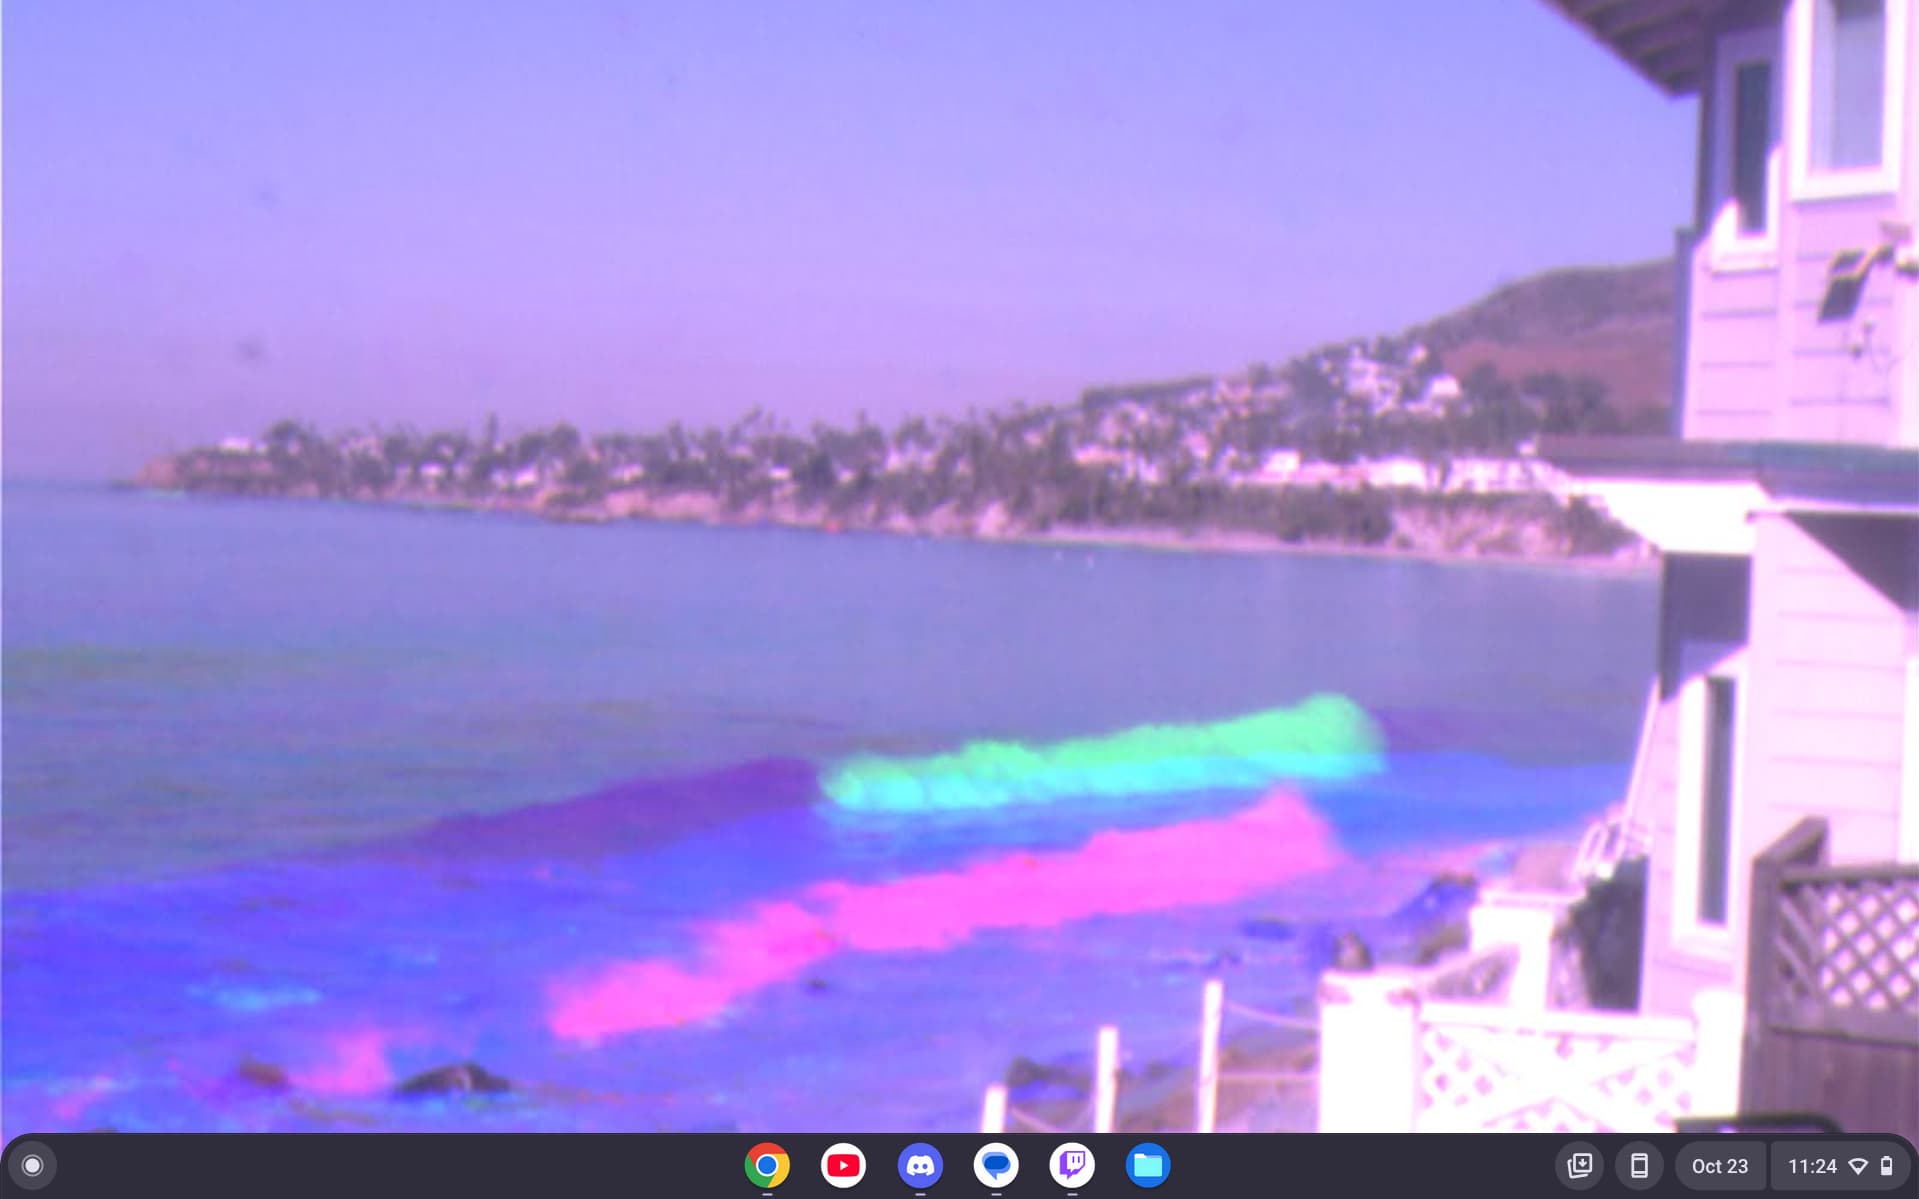Viewport: 1919px width, 1199px height.
Task: Launch the Twitch app
Action: [x=1072, y=1165]
